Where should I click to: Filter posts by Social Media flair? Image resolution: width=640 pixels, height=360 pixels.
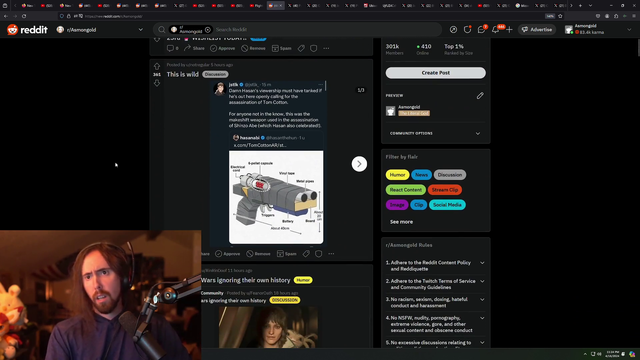tap(447, 205)
